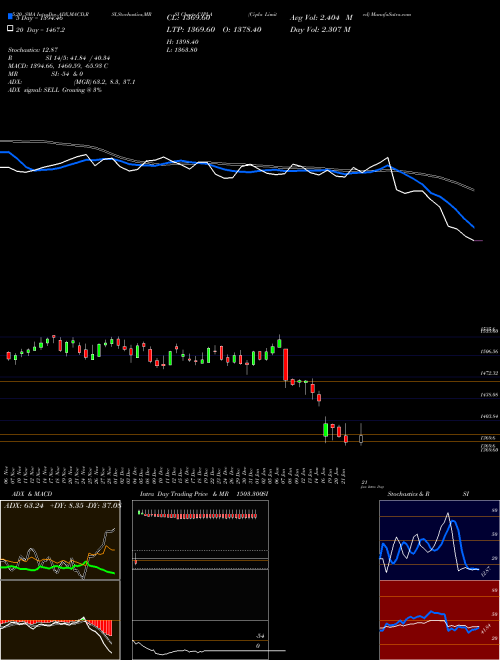Click the 1506.56 price axis label
This screenshot has height=660, width=500.
489,351
